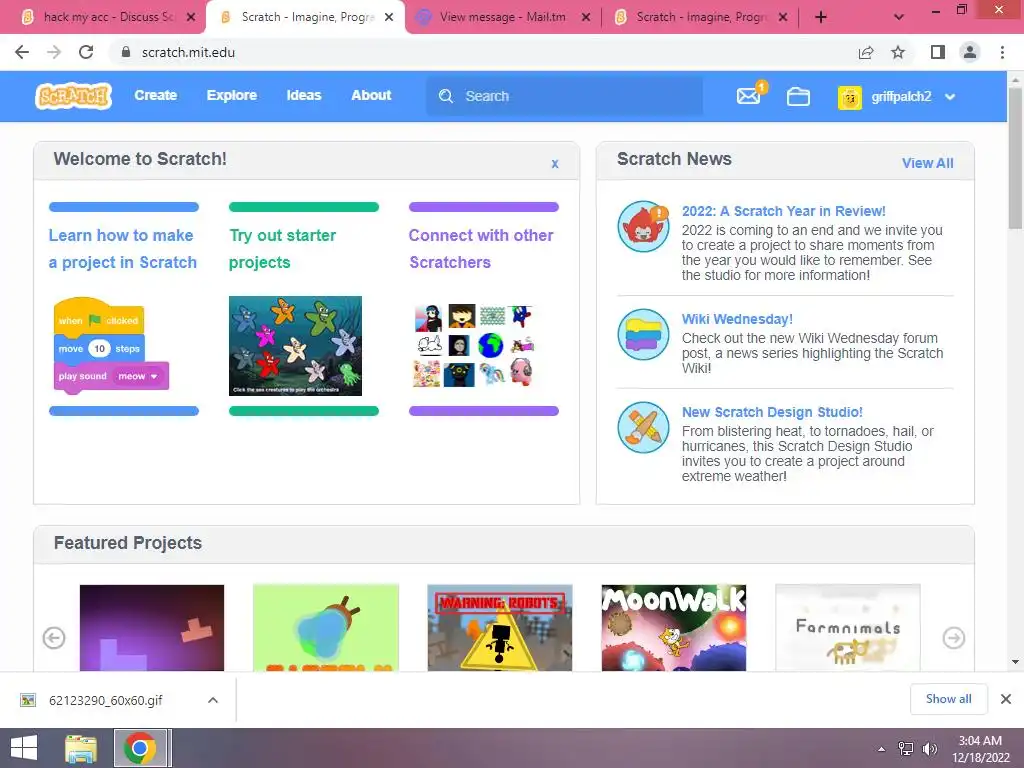Screen dimensions: 1024x768
Task: Open the MoonWalk featured project
Action: 673,628
